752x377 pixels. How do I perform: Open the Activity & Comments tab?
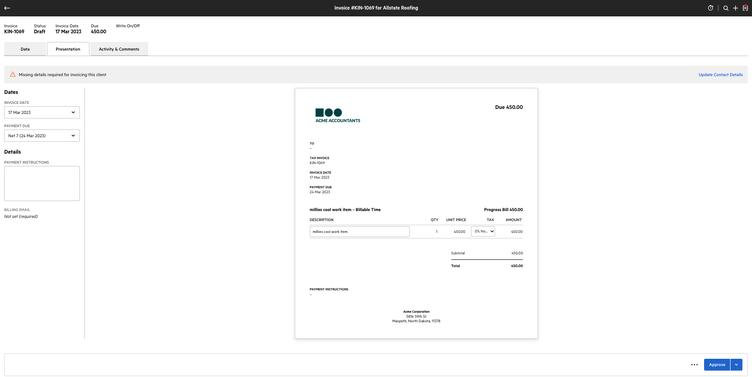(x=119, y=49)
